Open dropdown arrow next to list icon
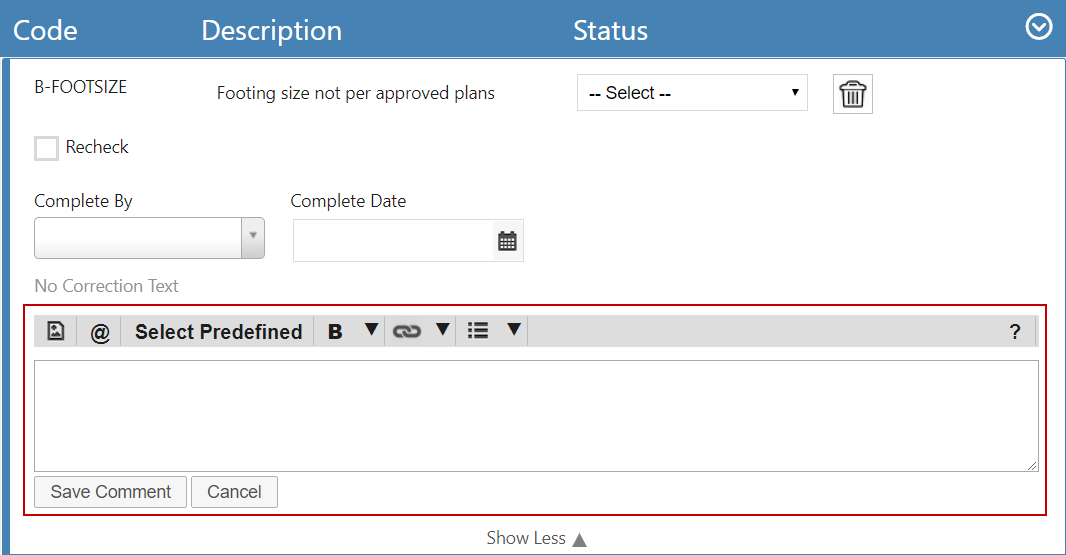The image size is (1066, 555). [x=514, y=330]
